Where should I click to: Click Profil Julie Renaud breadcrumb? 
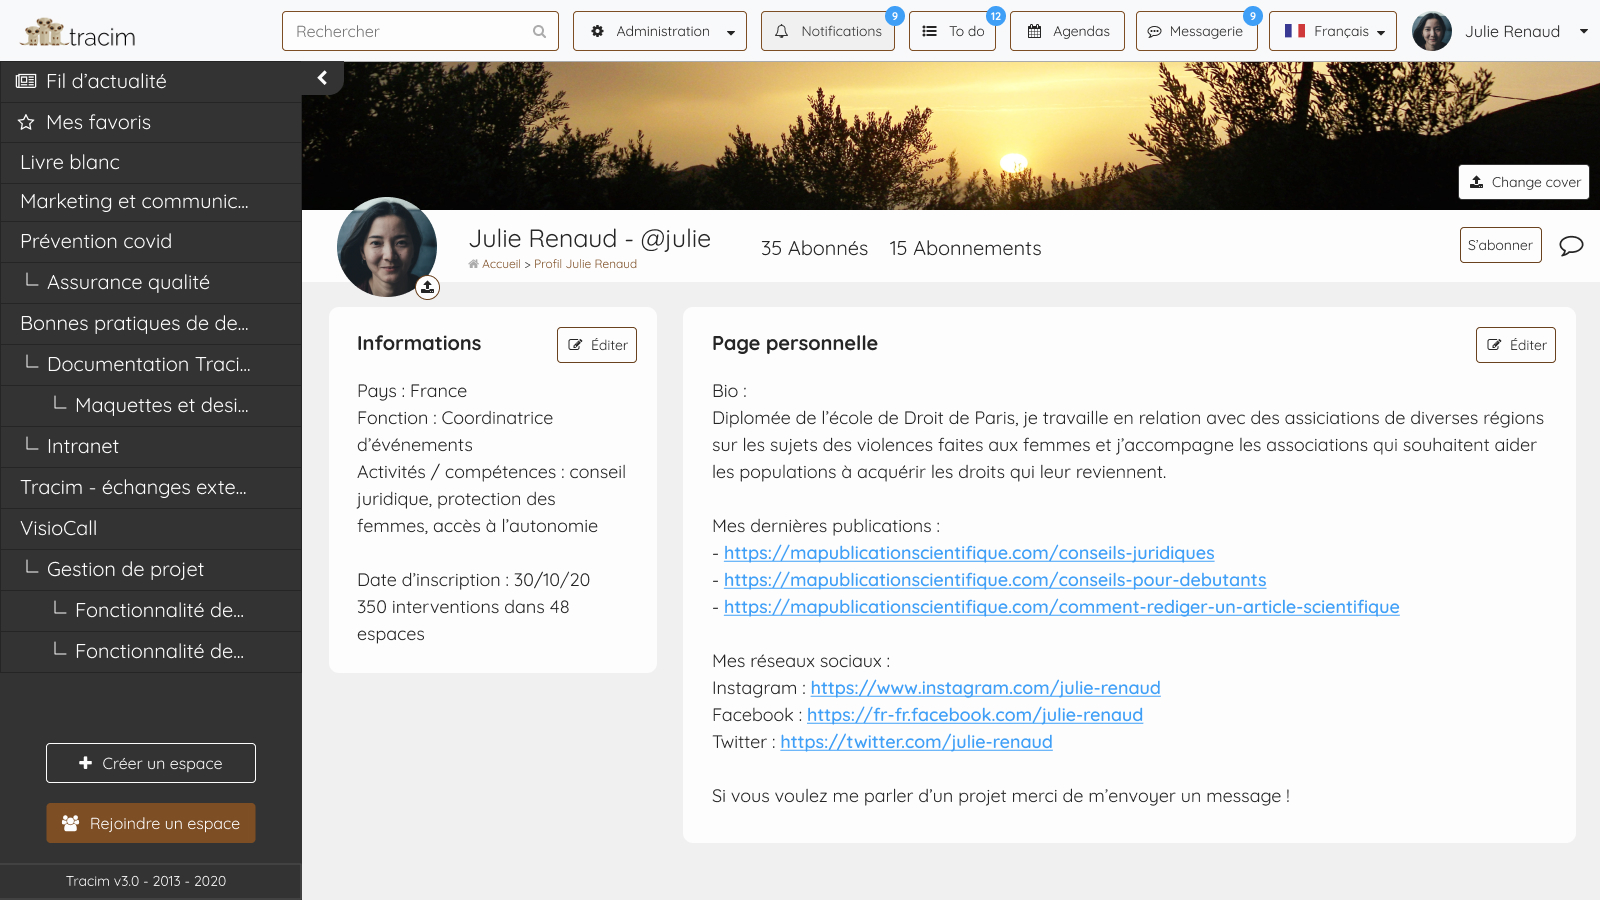pyautogui.click(x=585, y=264)
